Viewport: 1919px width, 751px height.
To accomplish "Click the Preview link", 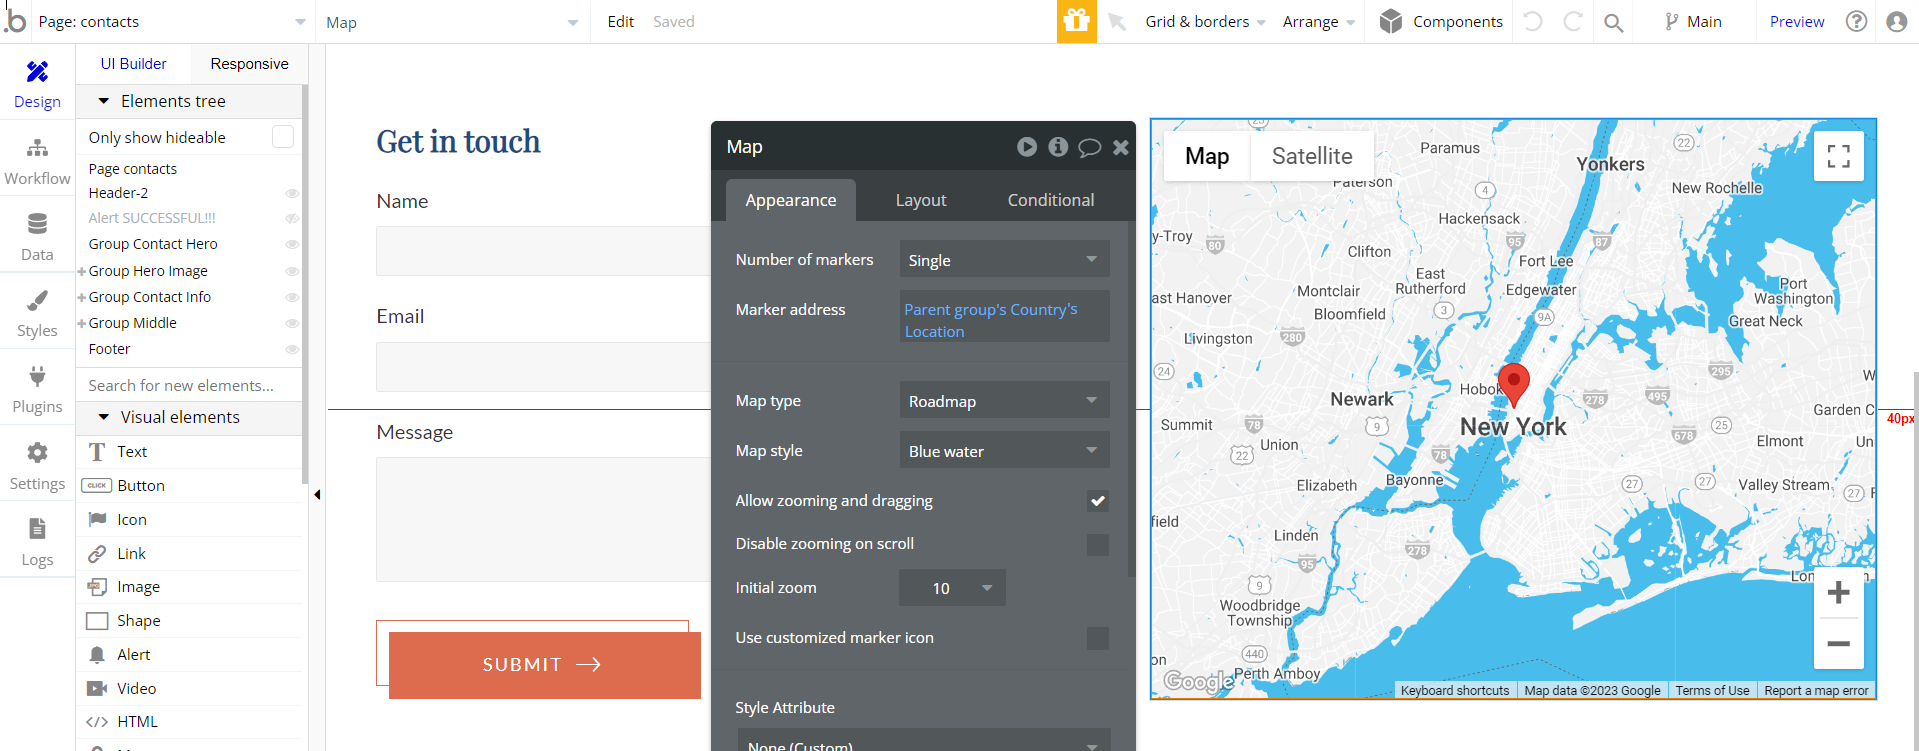I will pyautogui.click(x=1796, y=22).
